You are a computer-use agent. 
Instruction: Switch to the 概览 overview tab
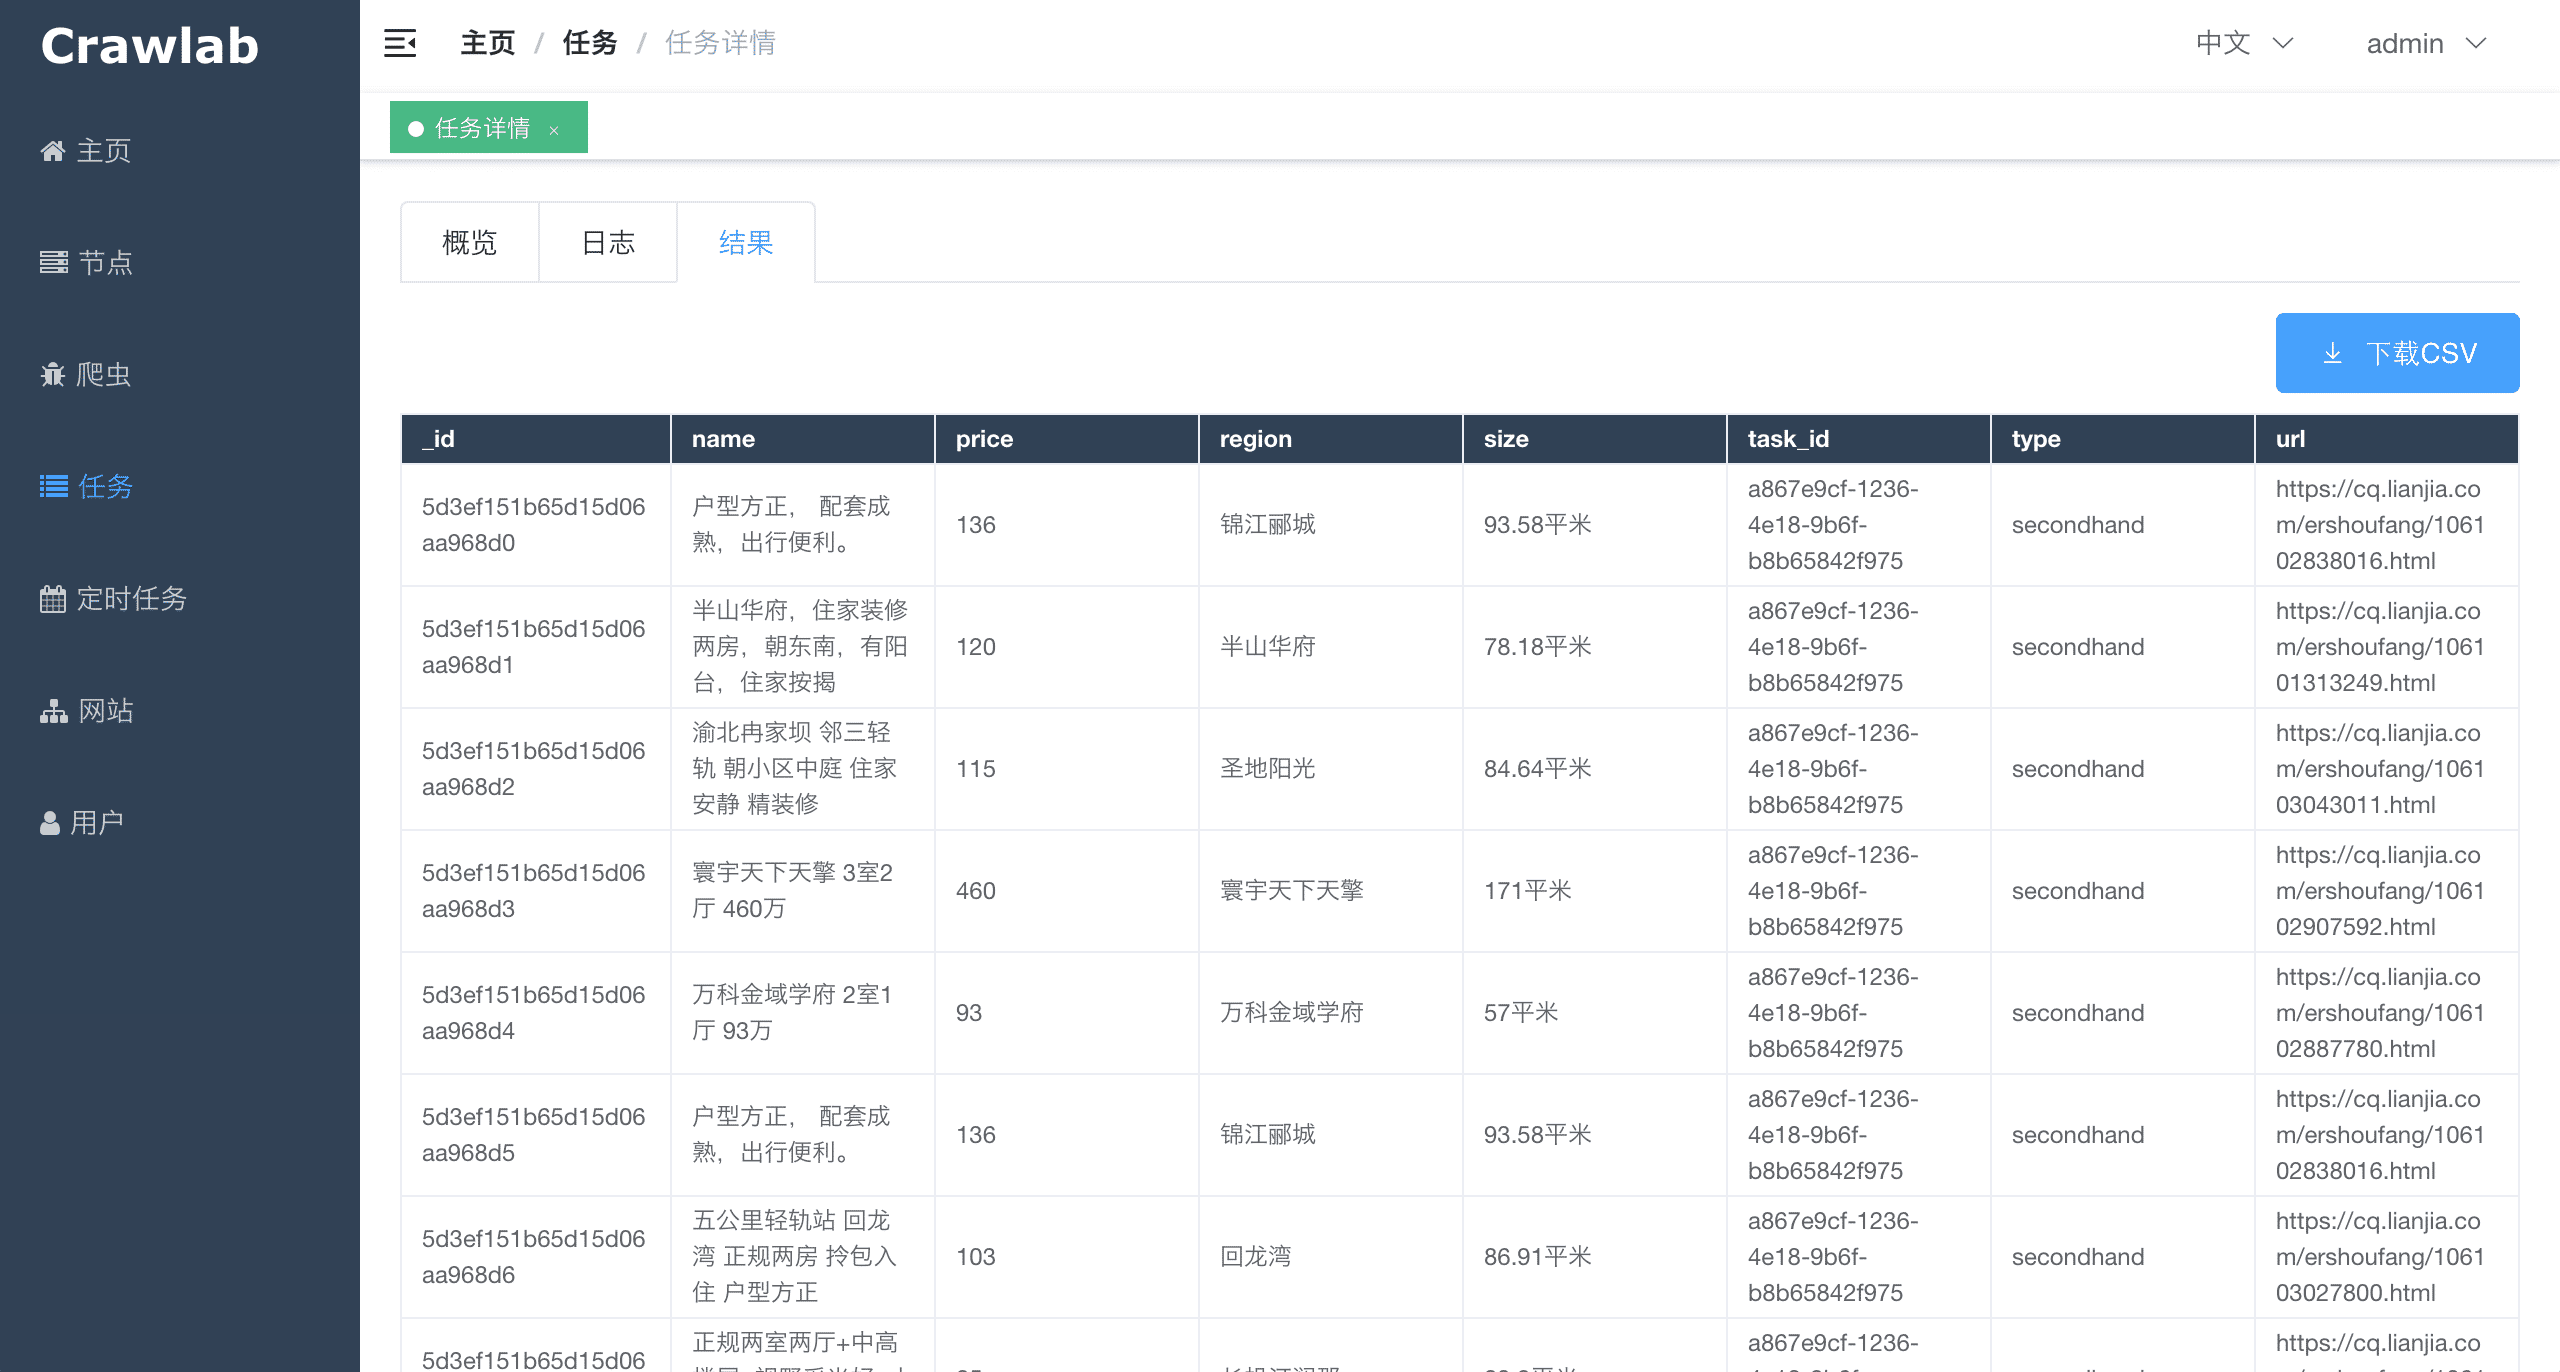[x=468, y=243]
